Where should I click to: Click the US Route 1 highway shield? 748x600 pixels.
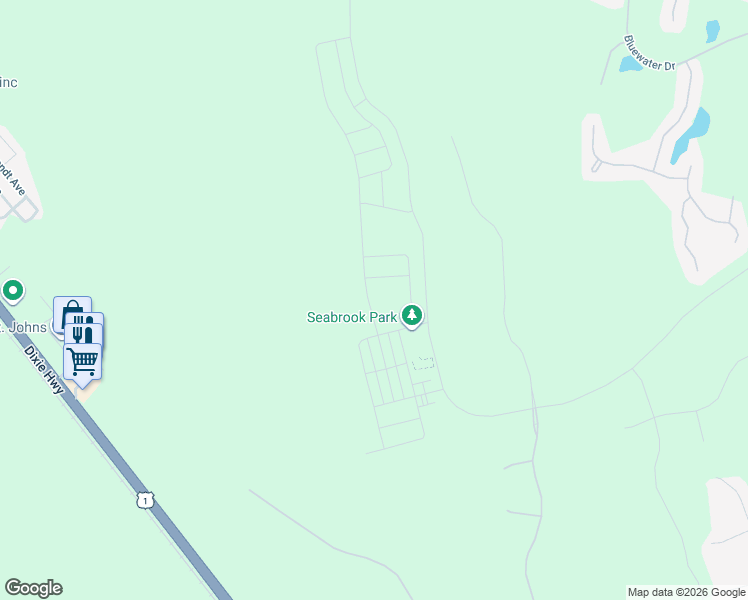point(145,500)
